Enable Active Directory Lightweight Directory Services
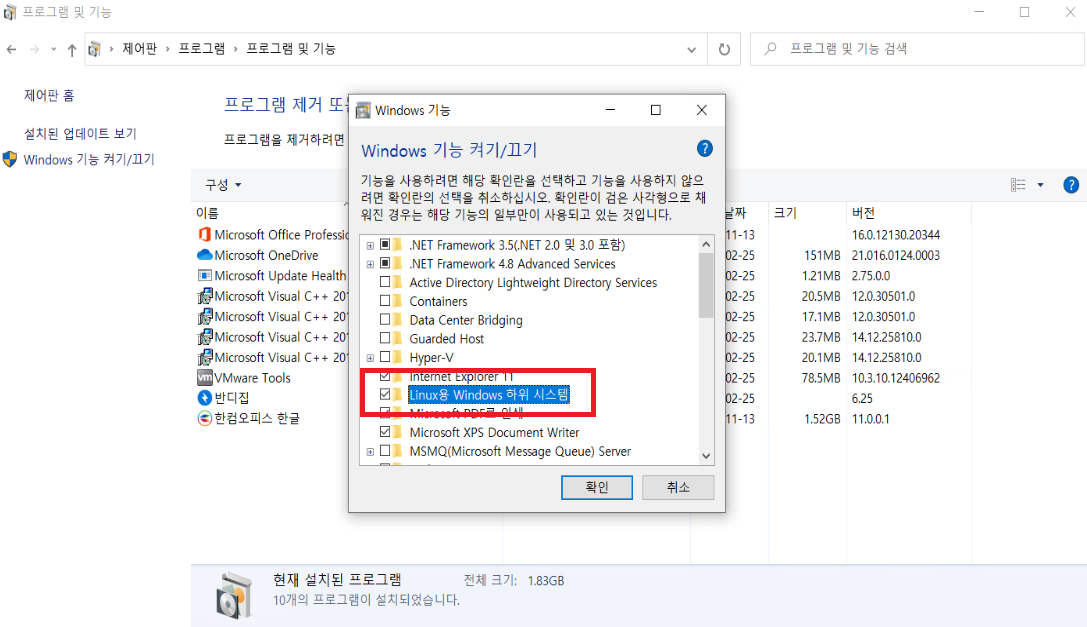This screenshot has width=1087, height=627. point(385,282)
